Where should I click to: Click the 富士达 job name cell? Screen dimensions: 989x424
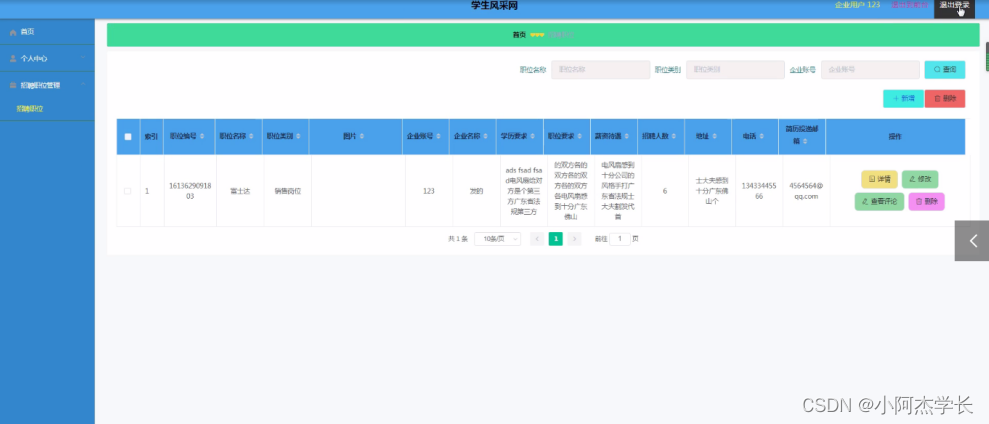(240, 191)
